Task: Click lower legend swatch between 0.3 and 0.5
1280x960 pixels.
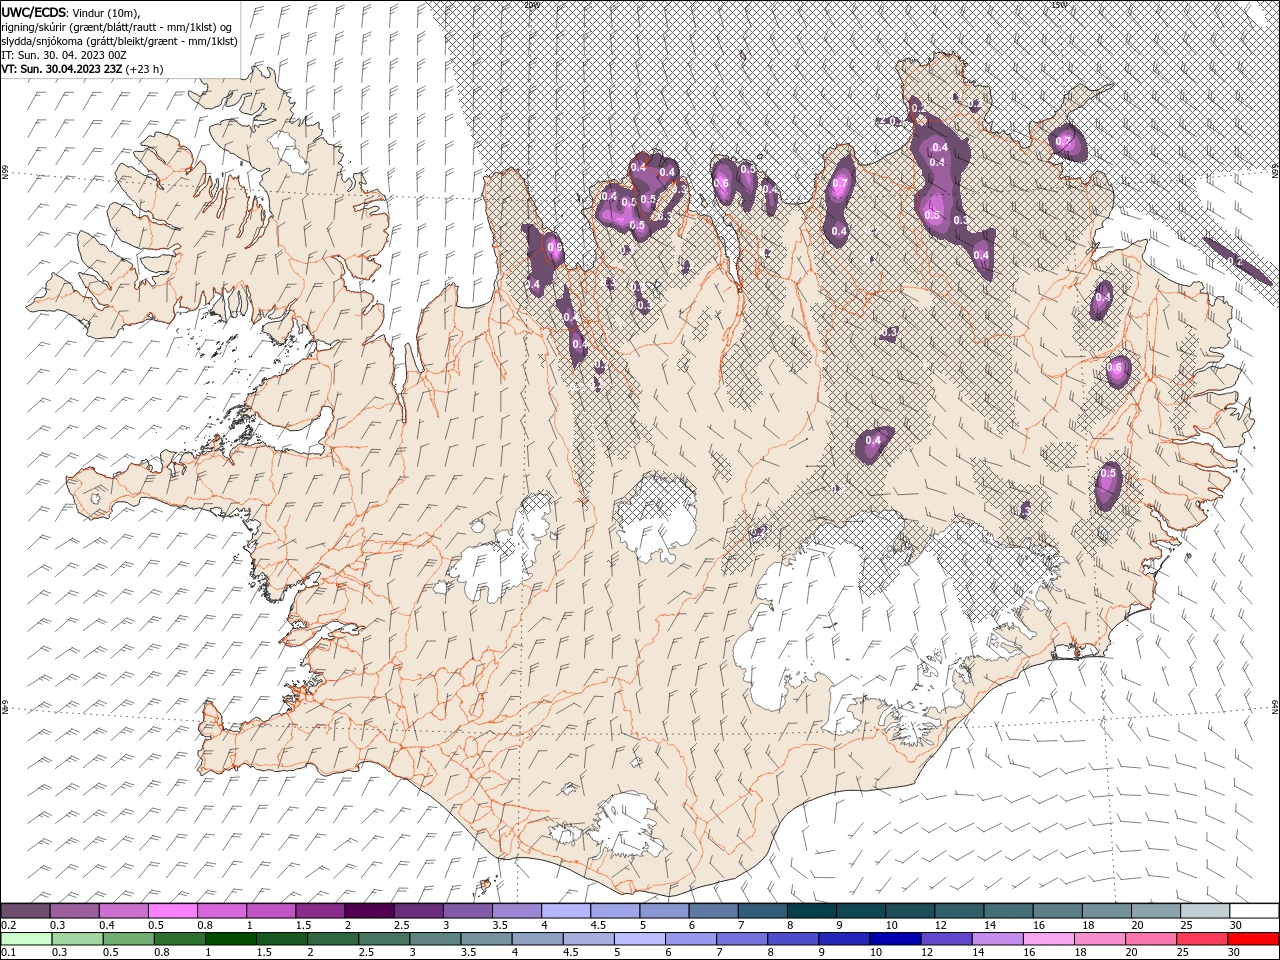Action: 77,939
